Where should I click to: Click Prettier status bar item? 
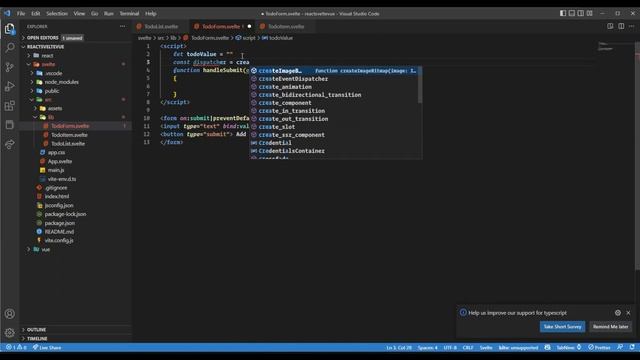pyautogui.click(x=599, y=347)
